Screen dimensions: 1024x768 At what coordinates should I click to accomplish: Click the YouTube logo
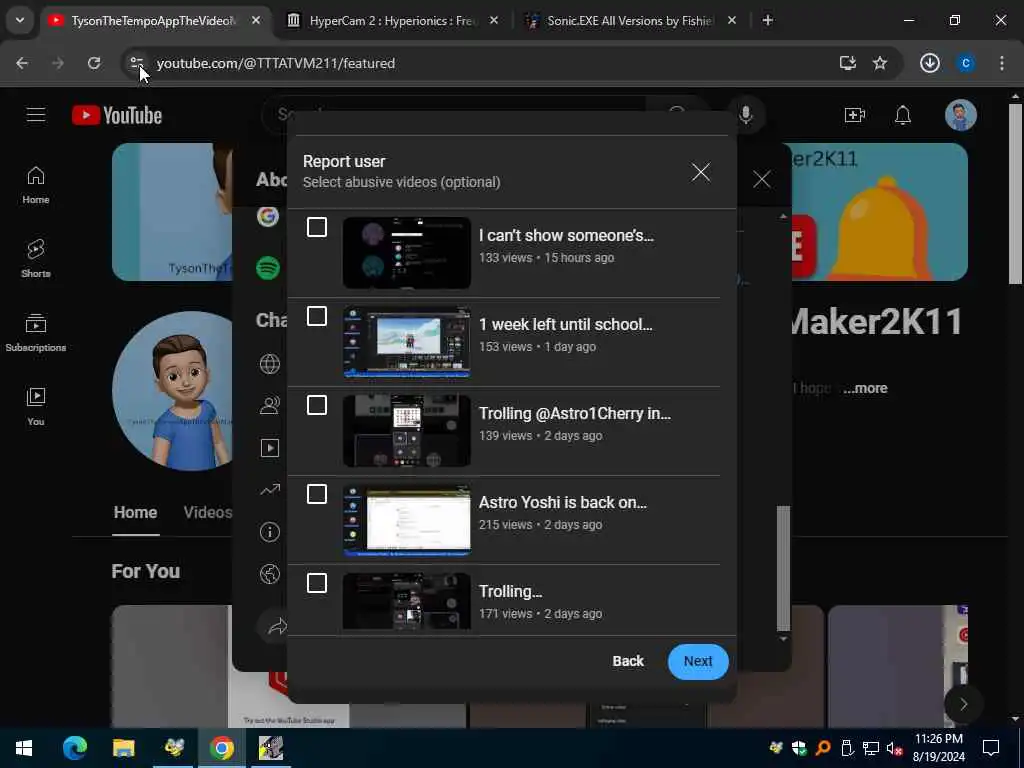coord(117,115)
